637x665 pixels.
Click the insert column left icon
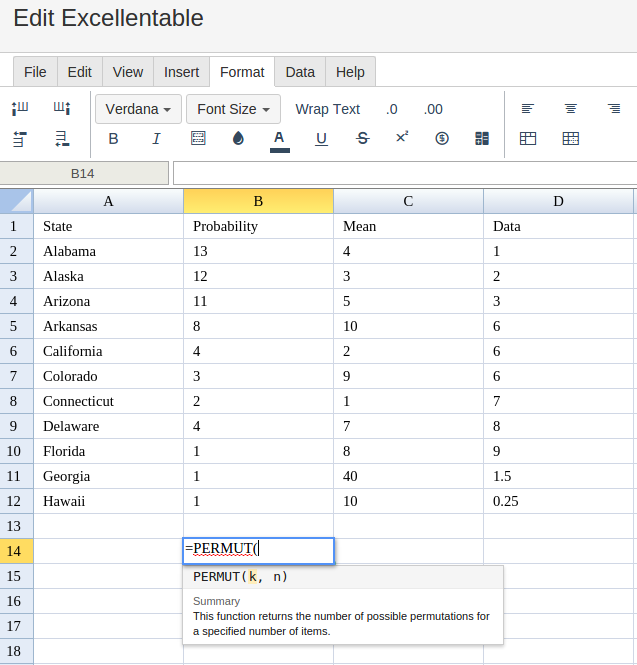(20, 109)
